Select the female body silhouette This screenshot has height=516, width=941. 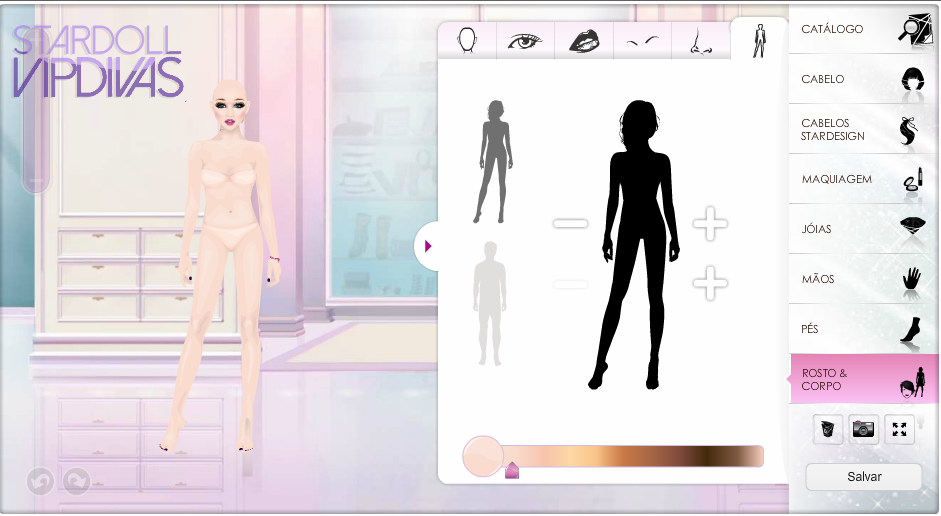point(495,162)
